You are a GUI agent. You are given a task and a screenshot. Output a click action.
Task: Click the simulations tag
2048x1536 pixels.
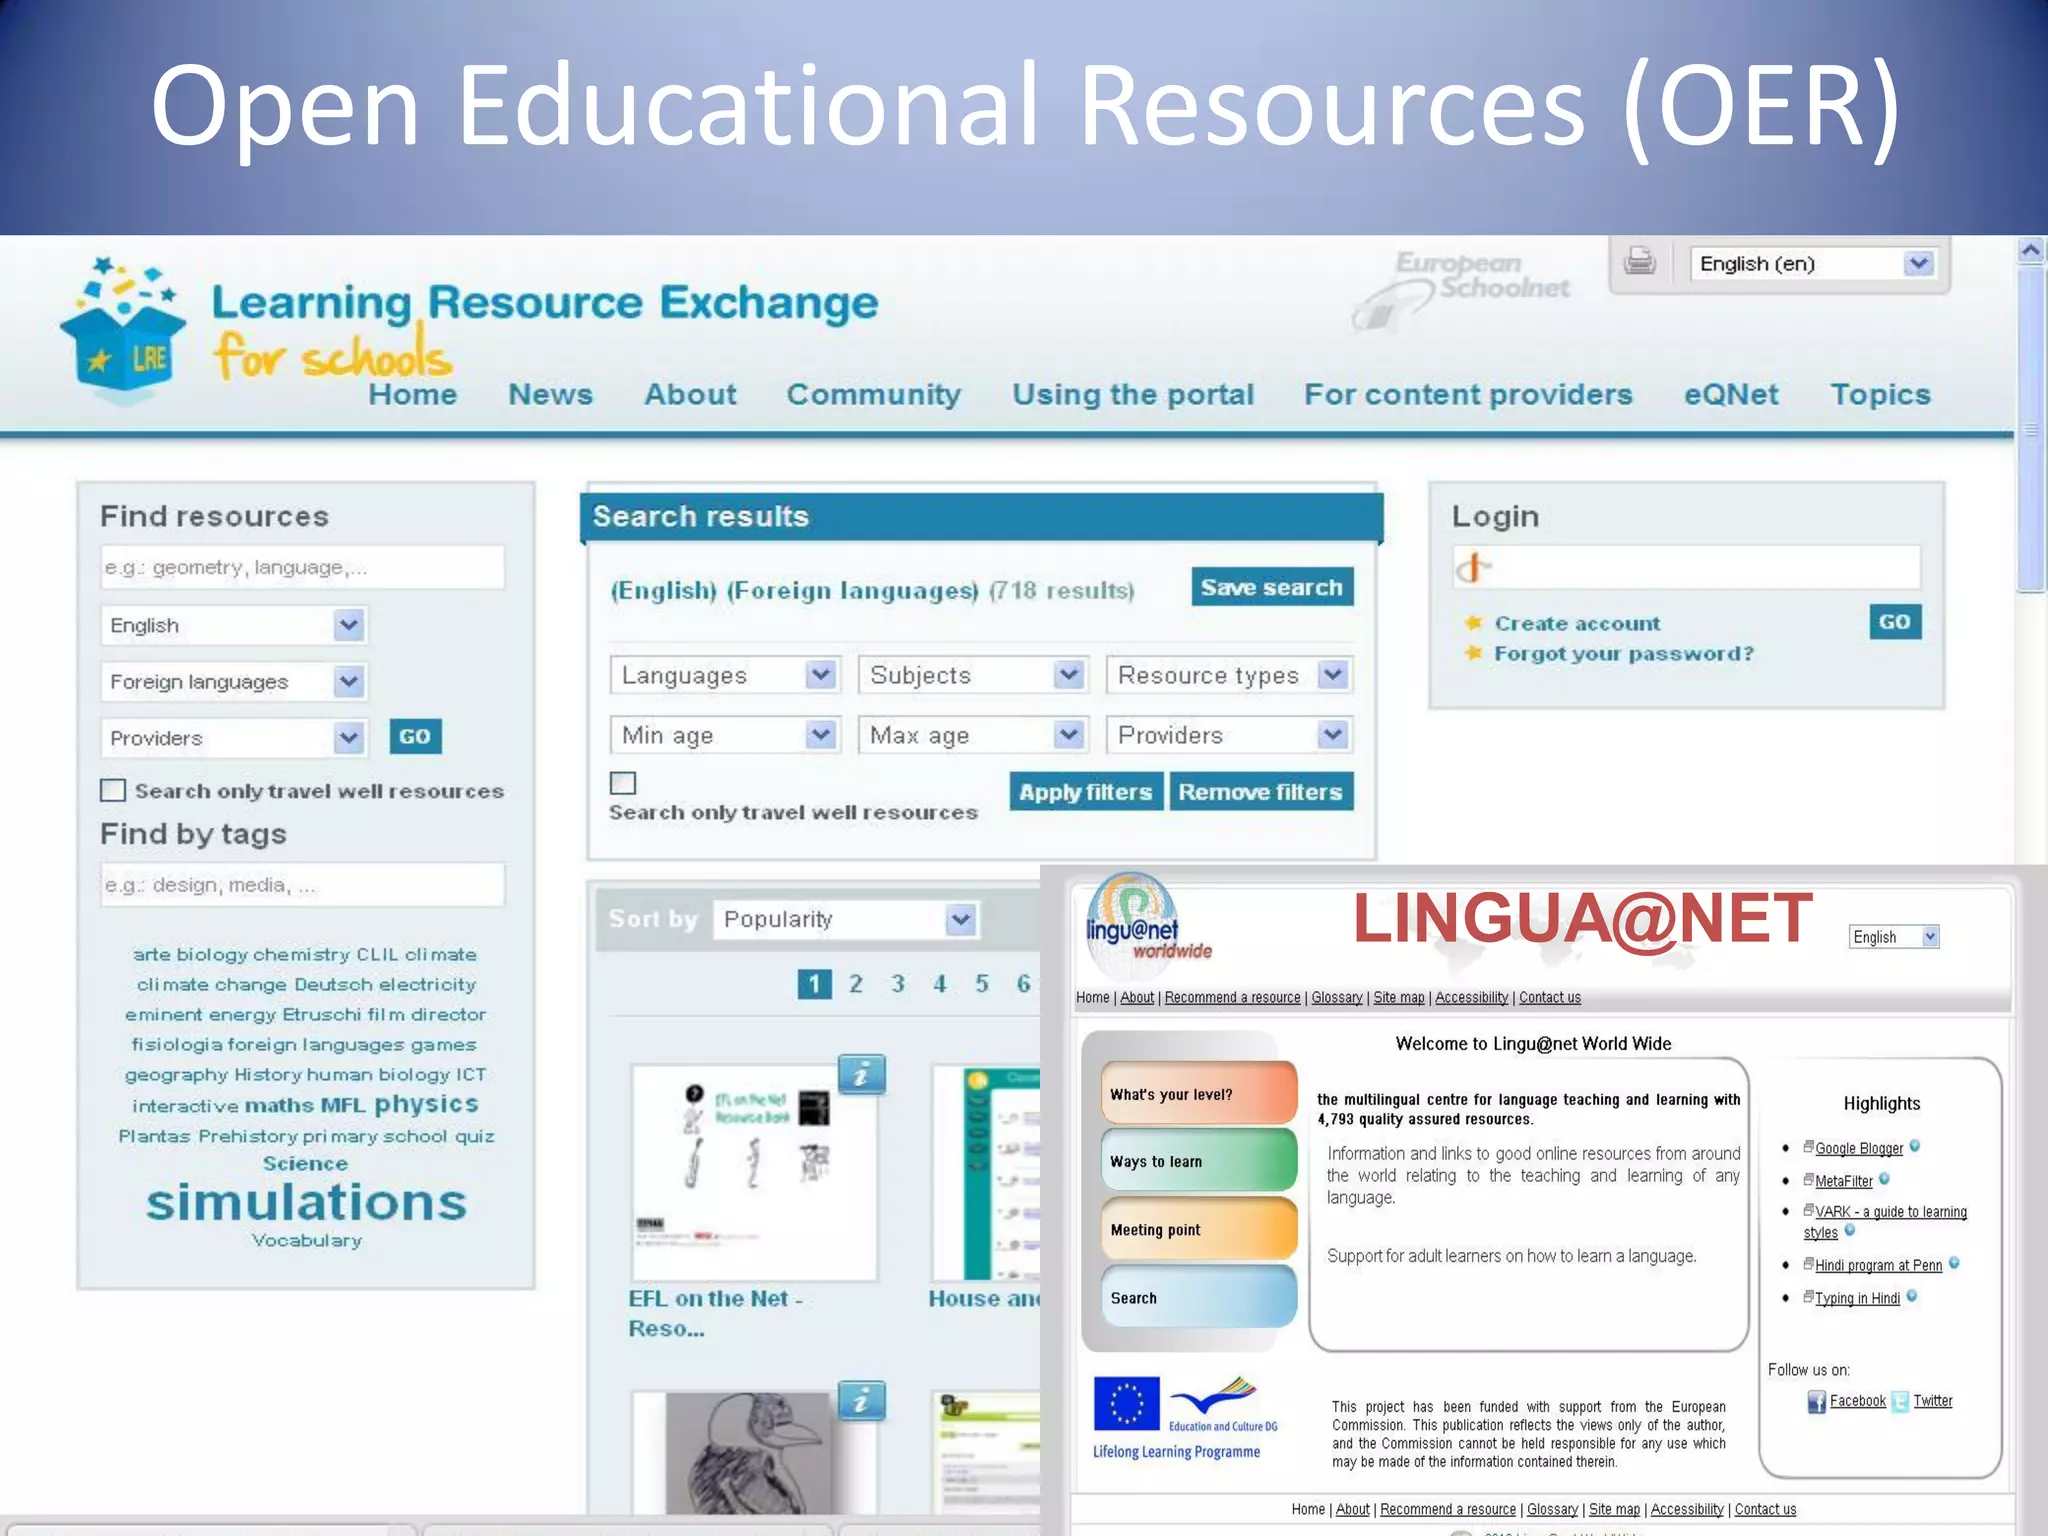click(x=306, y=1202)
